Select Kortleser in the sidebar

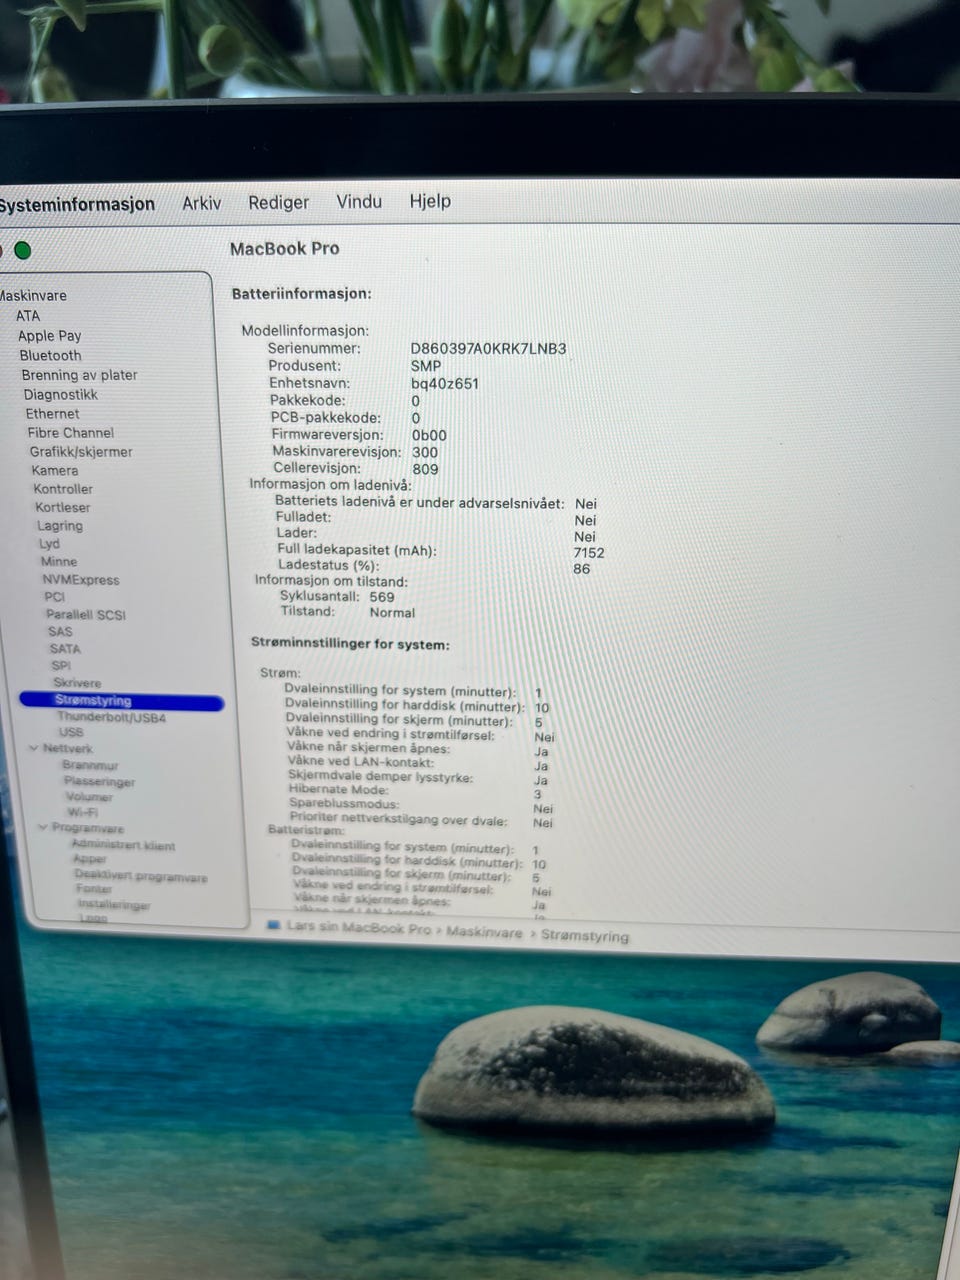point(63,507)
